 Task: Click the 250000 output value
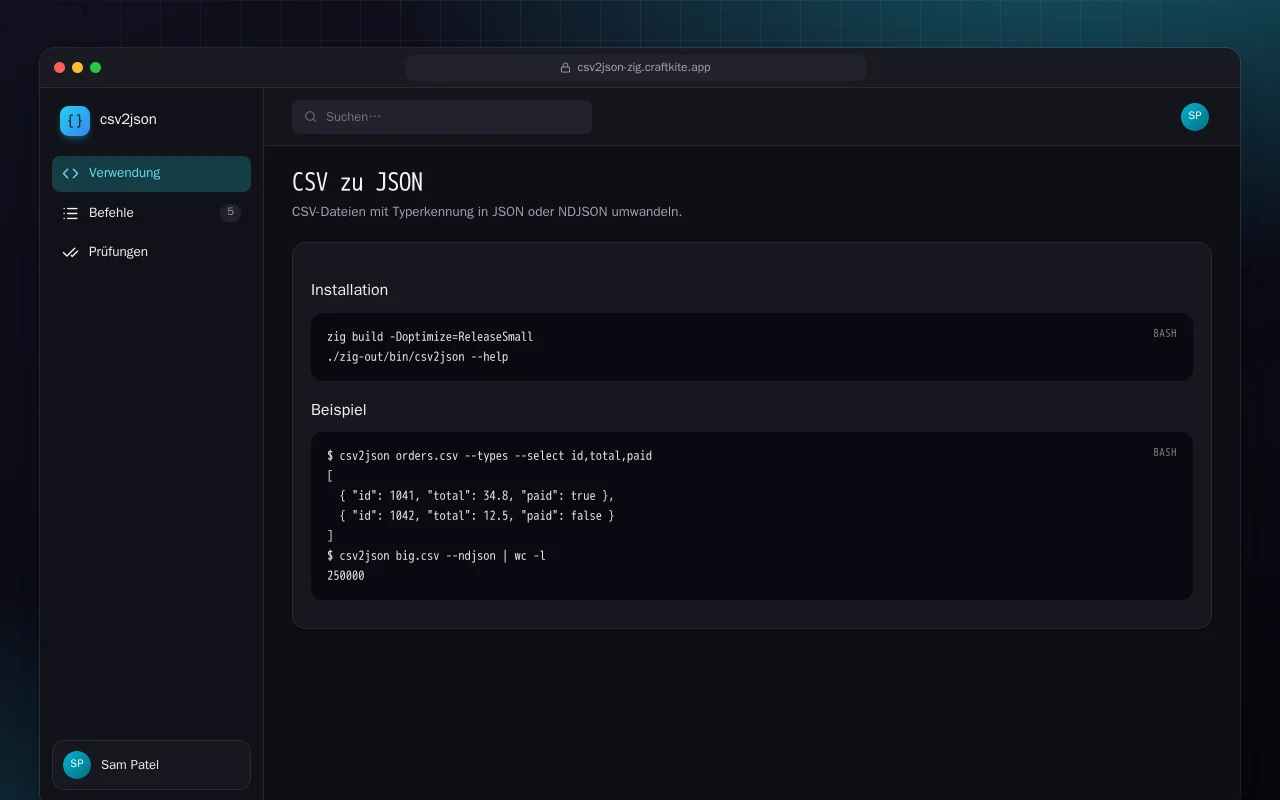[x=346, y=576]
